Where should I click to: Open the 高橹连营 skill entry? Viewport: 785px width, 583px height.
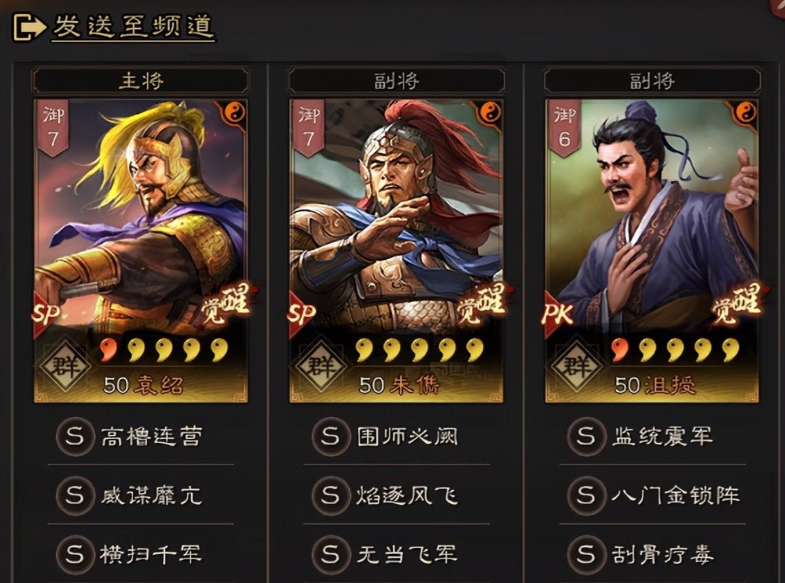(141, 436)
